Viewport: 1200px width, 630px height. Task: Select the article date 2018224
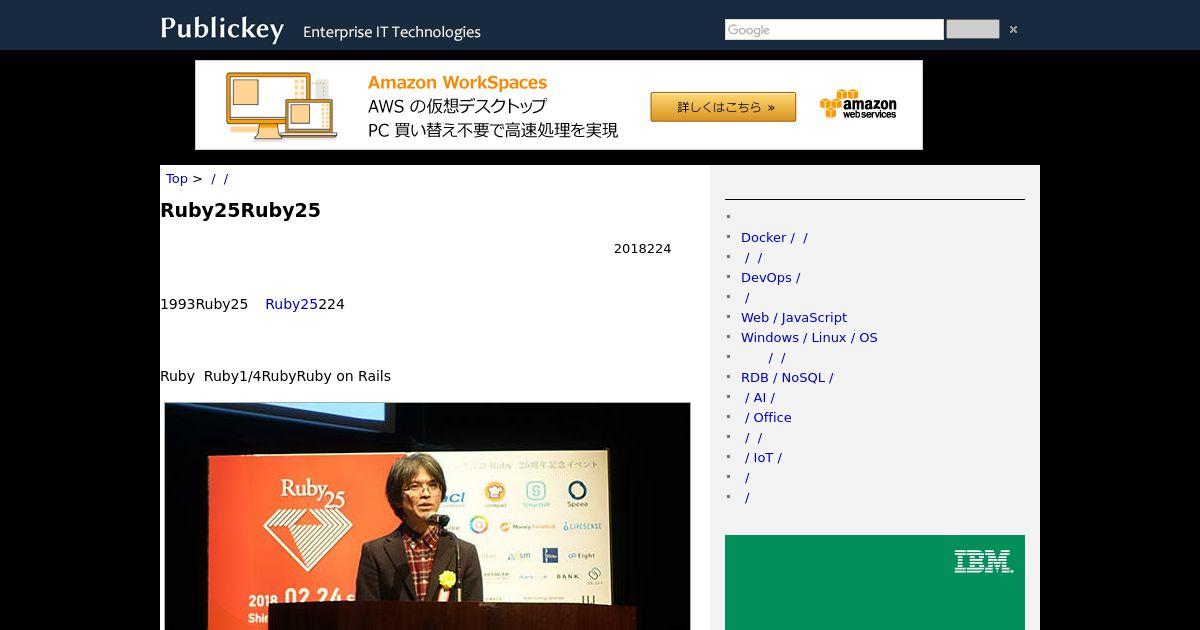pos(642,249)
